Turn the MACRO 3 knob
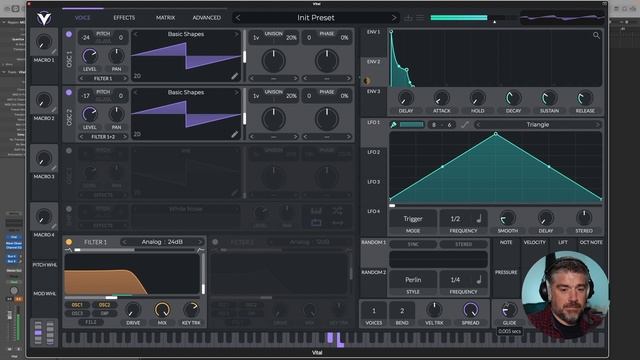This screenshot has width=640, height=360. coord(44,158)
